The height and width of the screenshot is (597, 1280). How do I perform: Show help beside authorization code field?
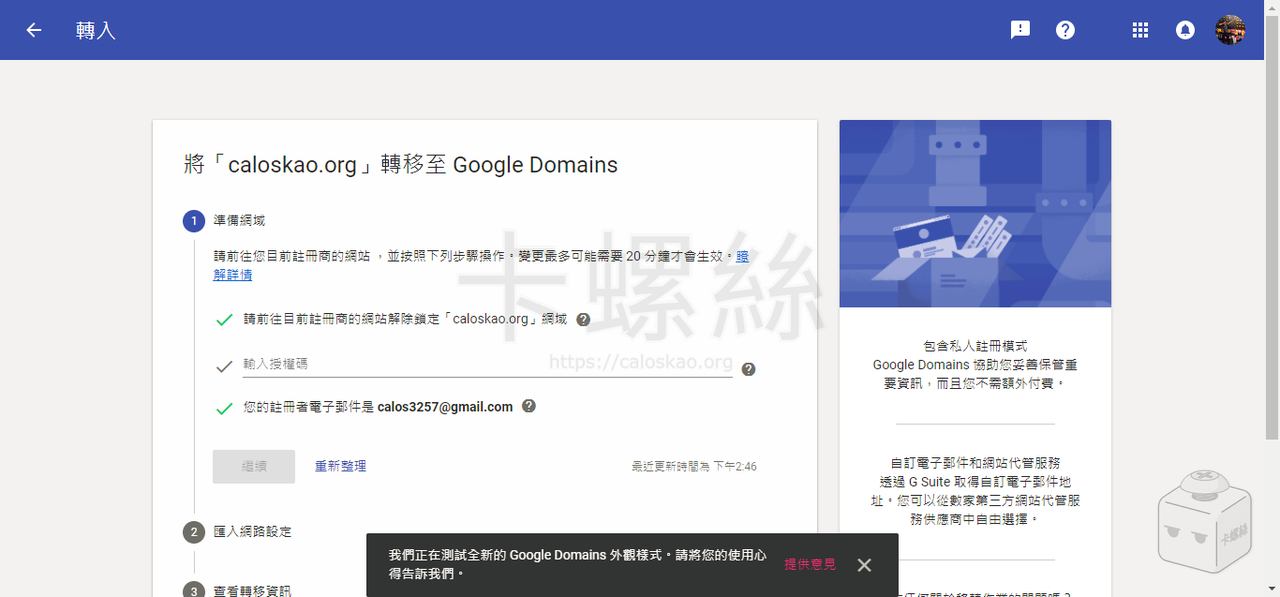(x=748, y=369)
